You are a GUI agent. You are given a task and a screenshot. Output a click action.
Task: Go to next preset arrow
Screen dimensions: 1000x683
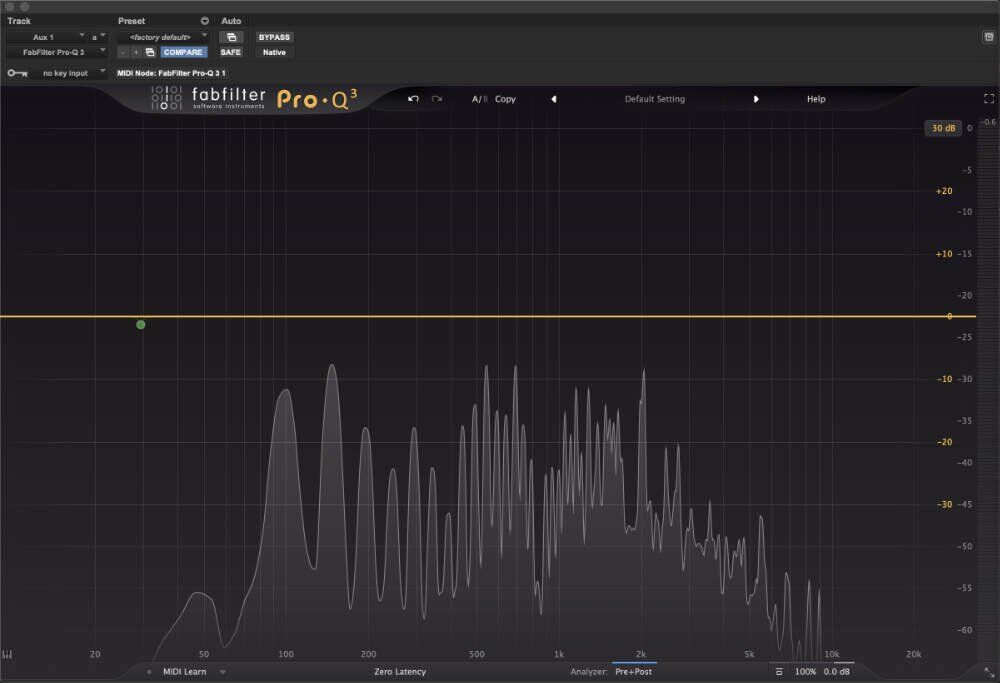point(756,99)
